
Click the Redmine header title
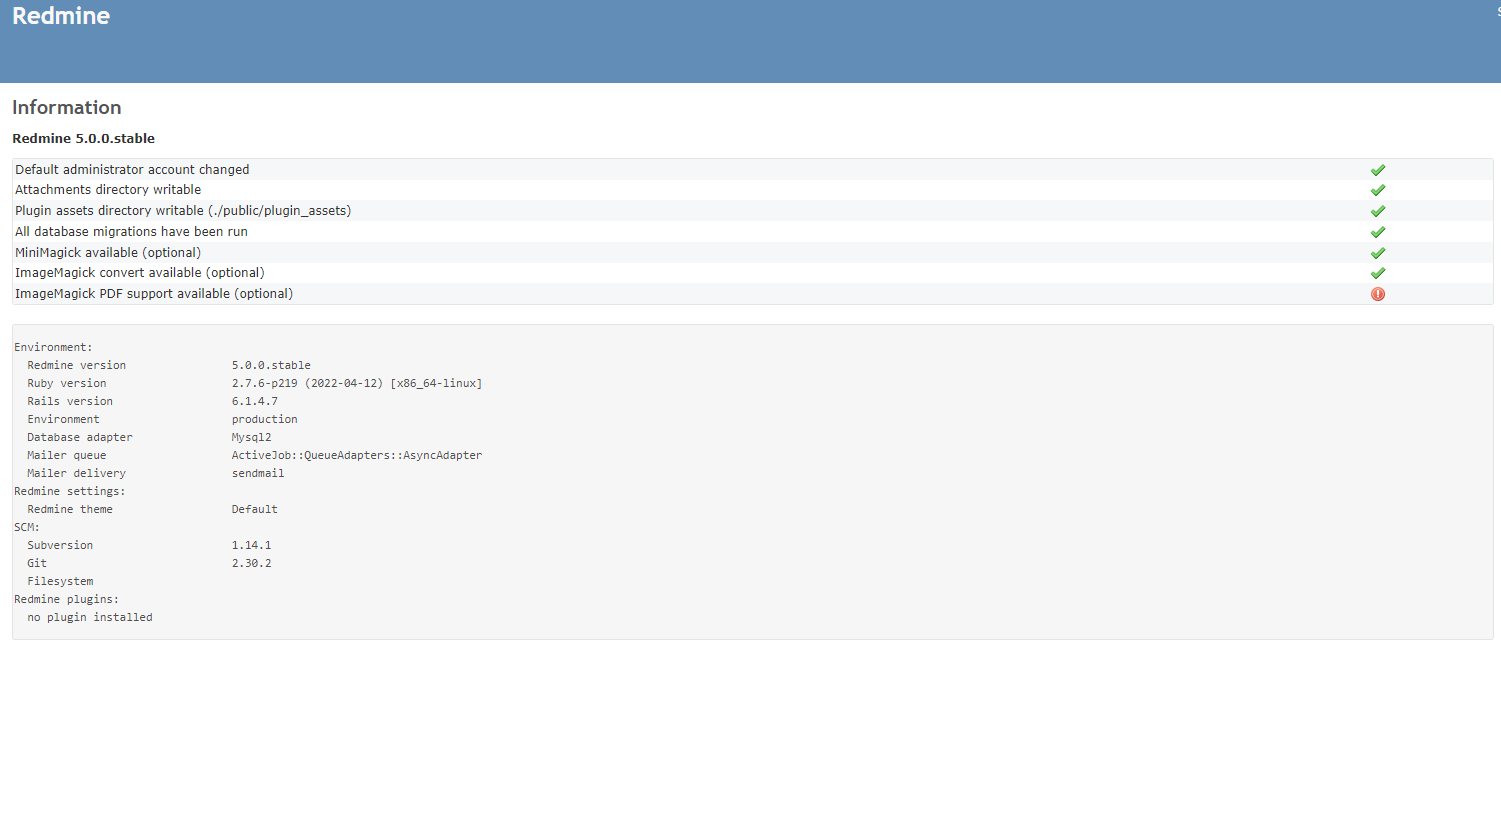pos(61,16)
